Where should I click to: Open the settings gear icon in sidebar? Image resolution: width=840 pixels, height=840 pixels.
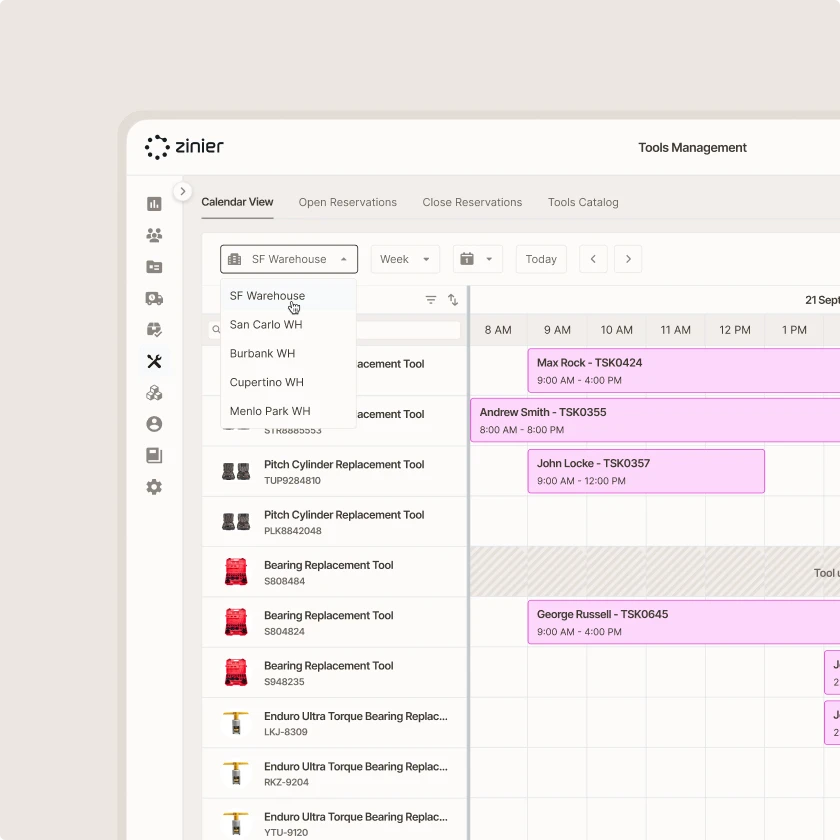(154, 488)
